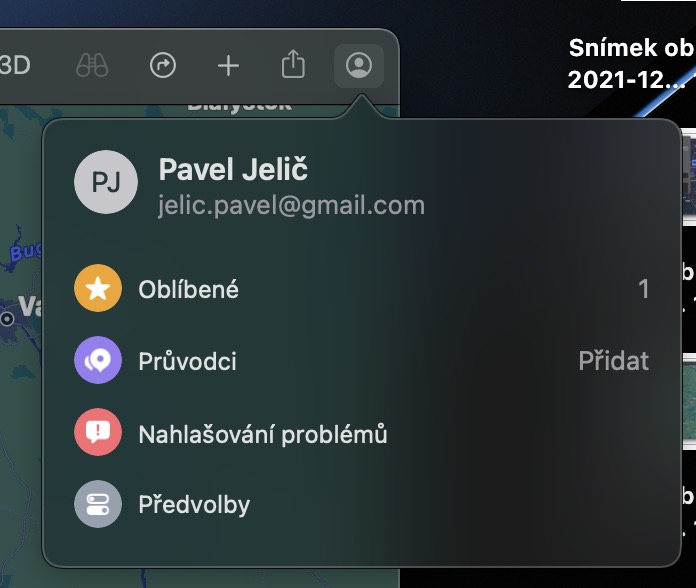Select the Snímek obrazovky desktop file

[x=632, y=64]
